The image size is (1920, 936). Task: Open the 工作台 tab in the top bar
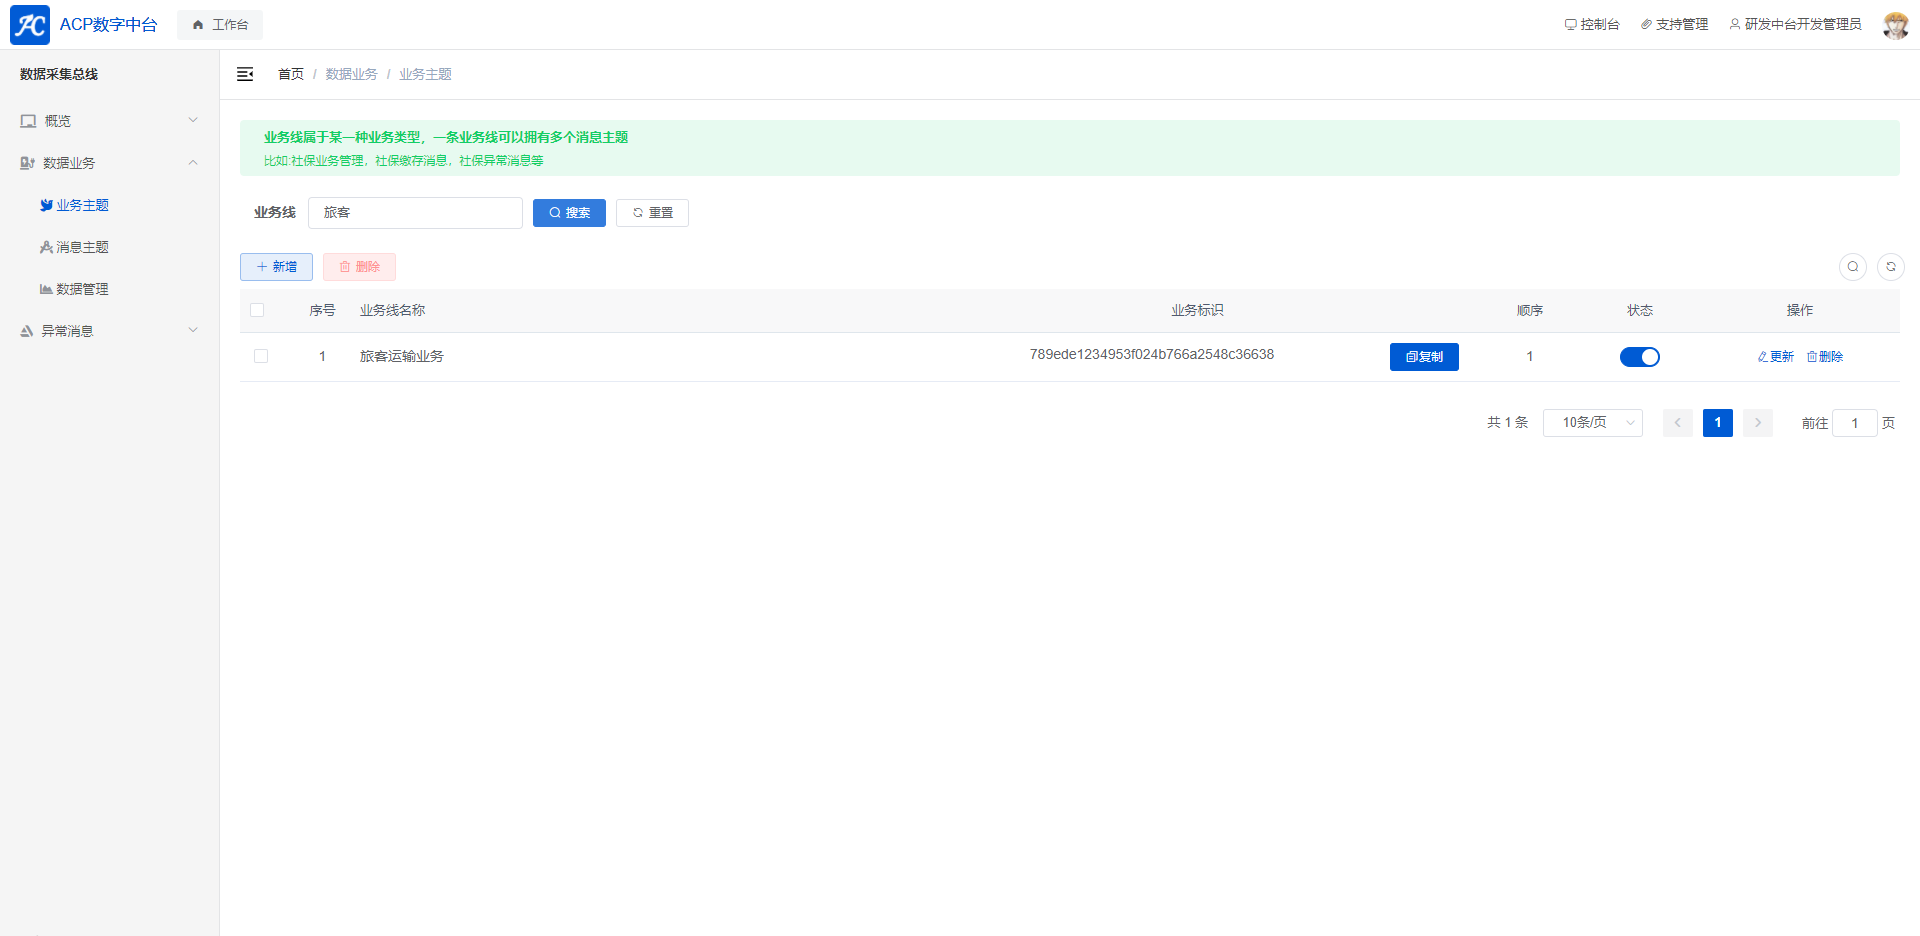(220, 25)
